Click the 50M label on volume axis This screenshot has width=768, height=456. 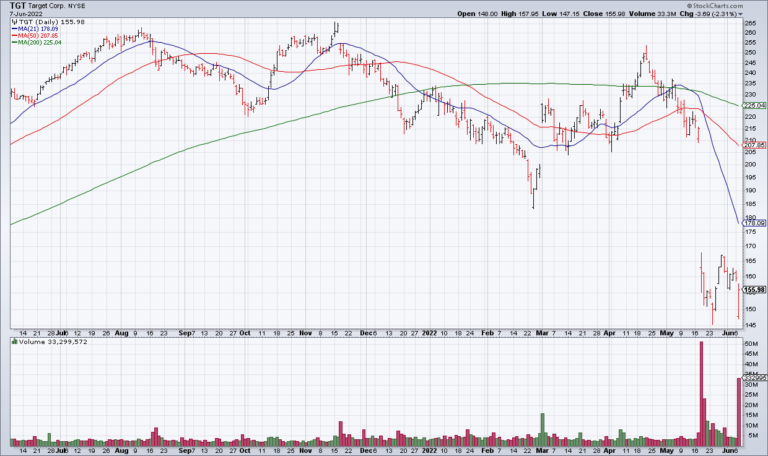click(x=751, y=344)
